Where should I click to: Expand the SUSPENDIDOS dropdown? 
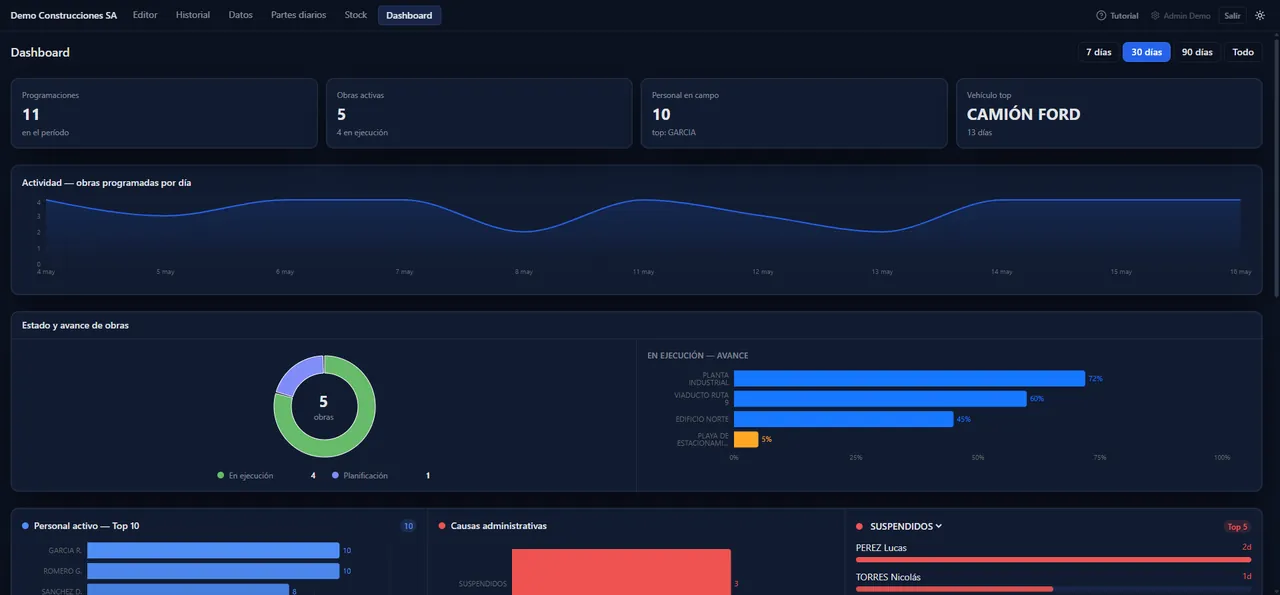tap(906, 526)
